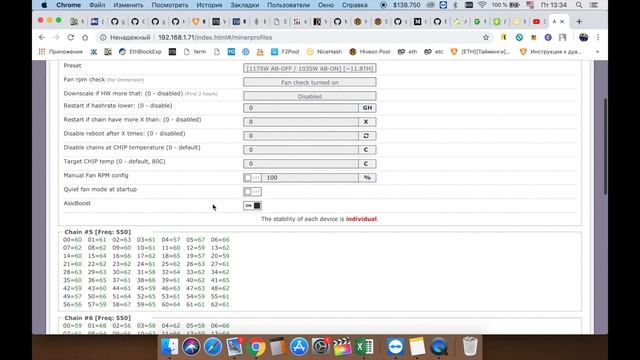Image resolution: width=640 pixels, height=360 pixels.
Task: Open TeamViewer from the Dock
Action: [395, 347]
